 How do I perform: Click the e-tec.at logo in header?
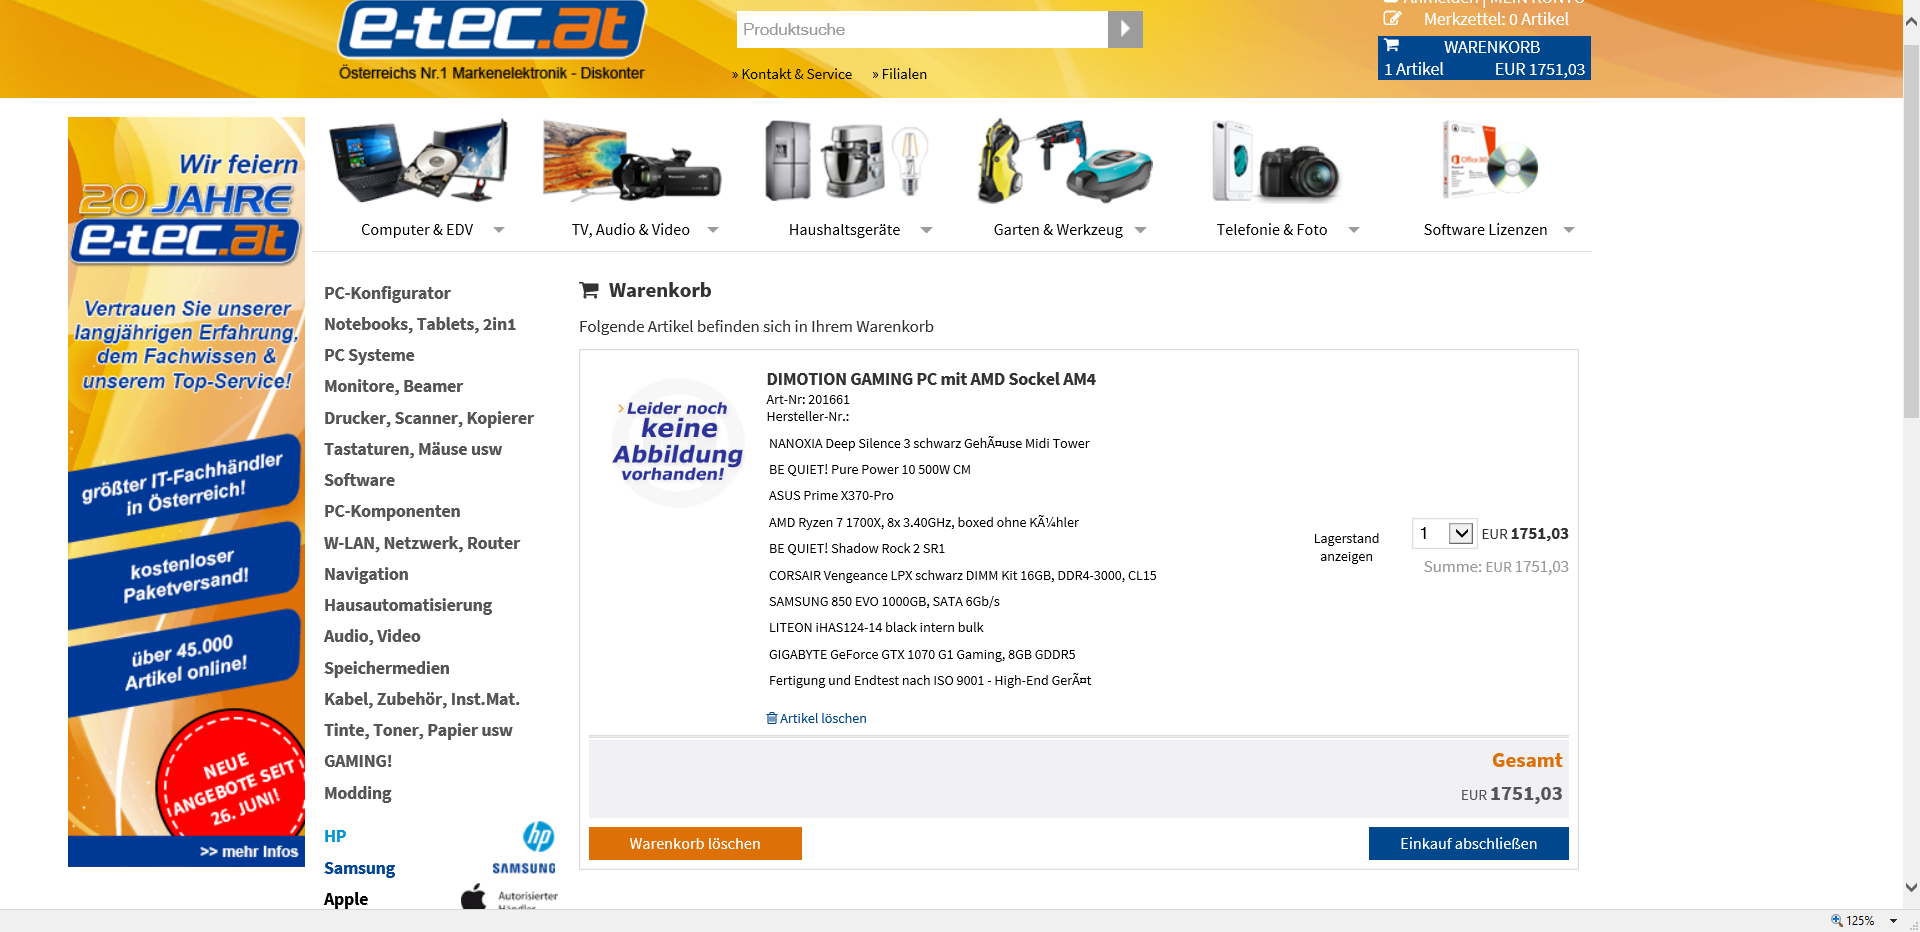[x=492, y=30]
